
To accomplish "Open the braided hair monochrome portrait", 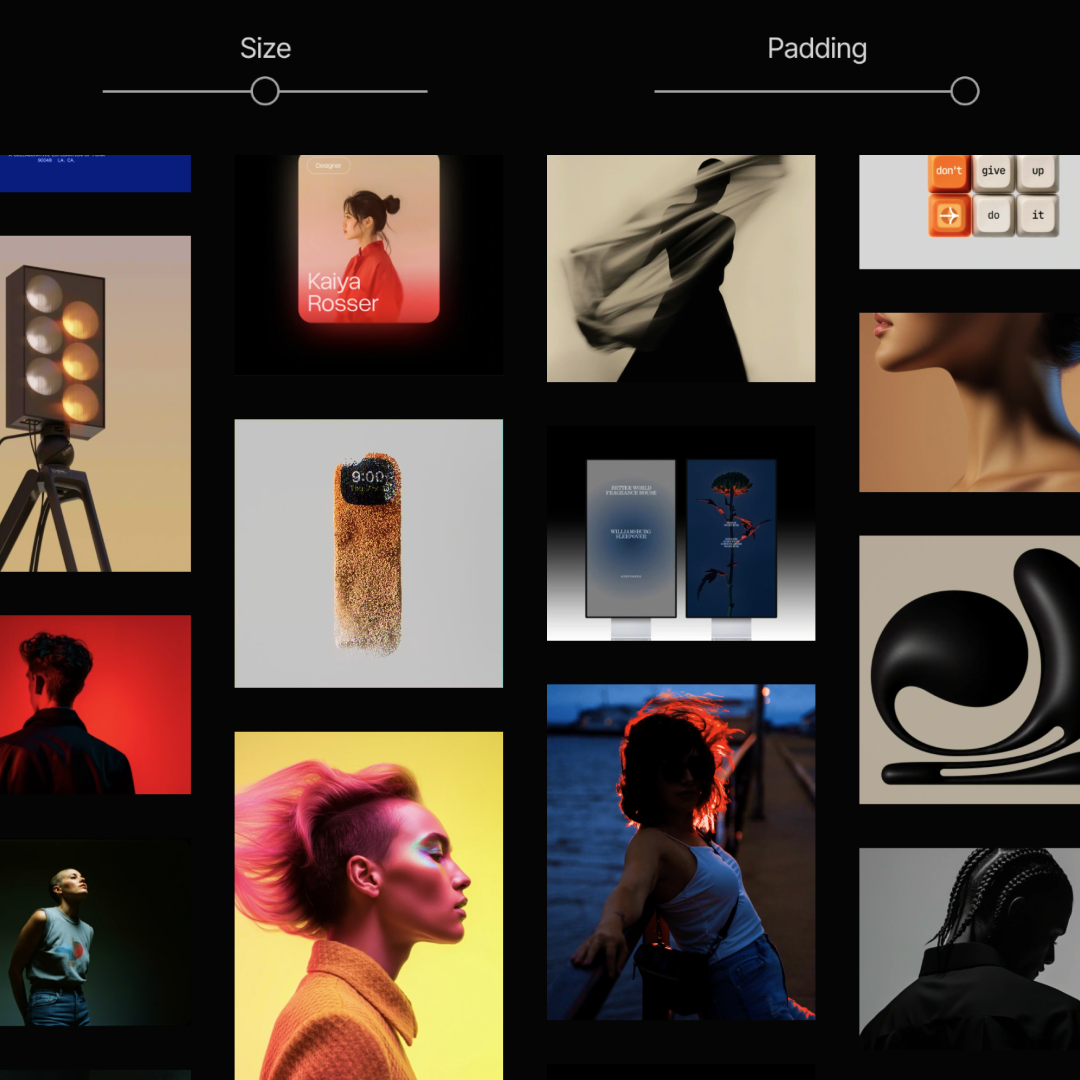I will [969, 948].
